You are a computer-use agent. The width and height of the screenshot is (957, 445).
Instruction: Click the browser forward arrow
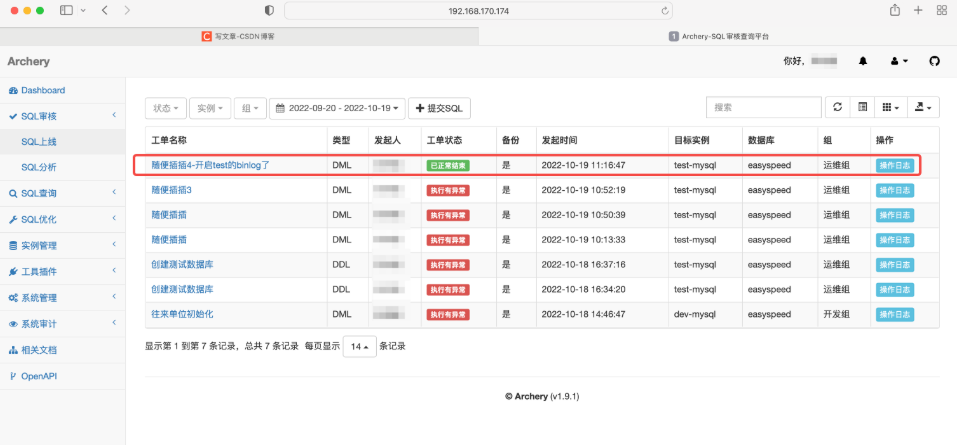click(127, 10)
